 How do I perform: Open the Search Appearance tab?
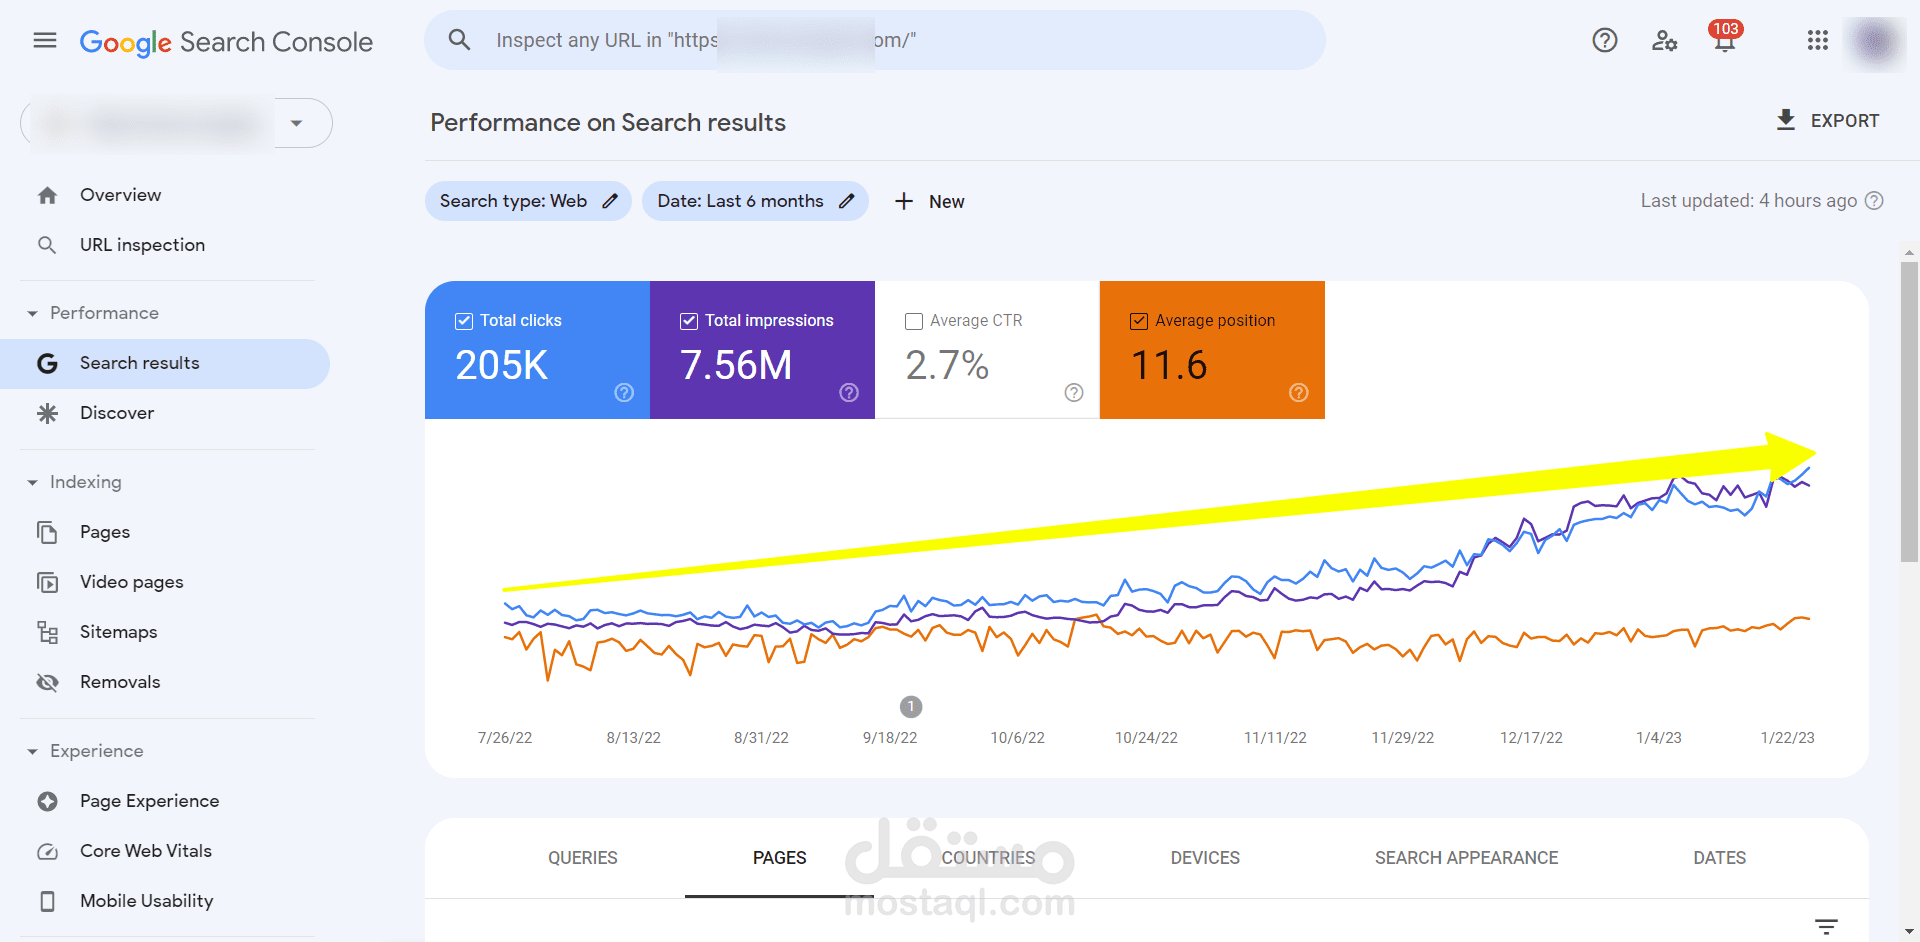[x=1466, y=858]
